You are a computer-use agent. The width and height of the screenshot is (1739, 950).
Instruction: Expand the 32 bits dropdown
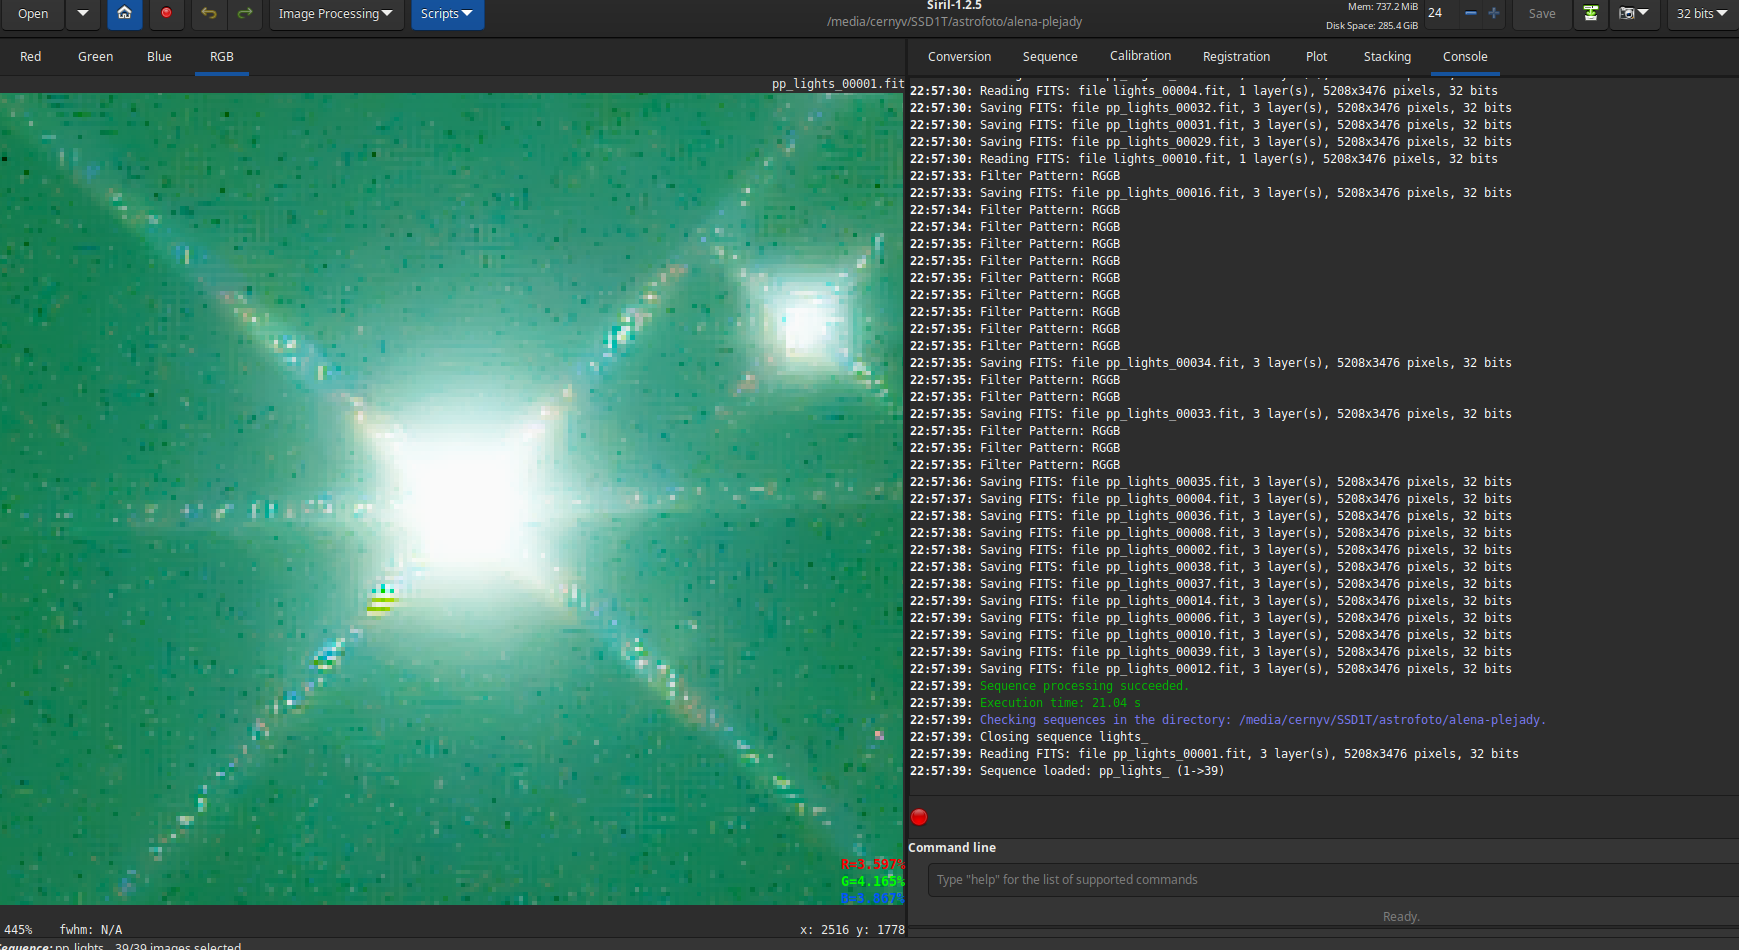(1702, 13)
